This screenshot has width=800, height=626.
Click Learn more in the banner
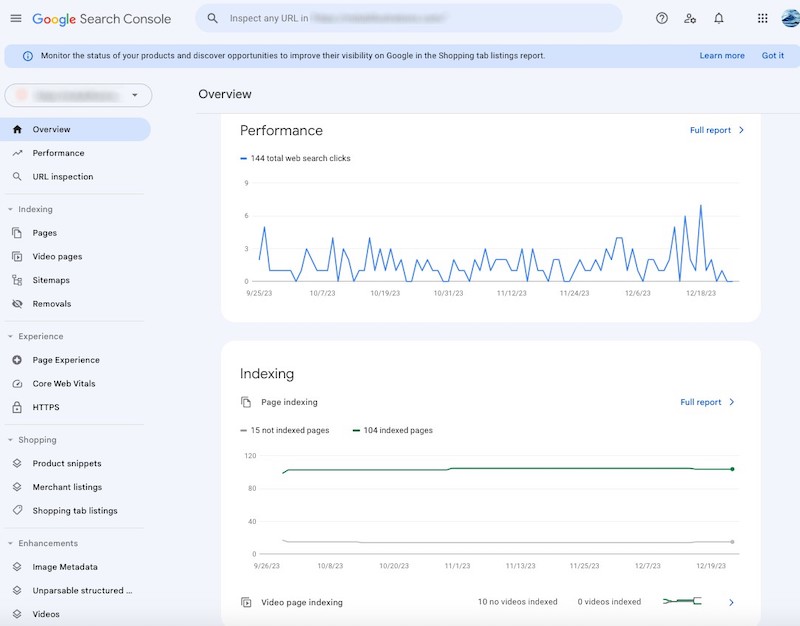[721, 56]
